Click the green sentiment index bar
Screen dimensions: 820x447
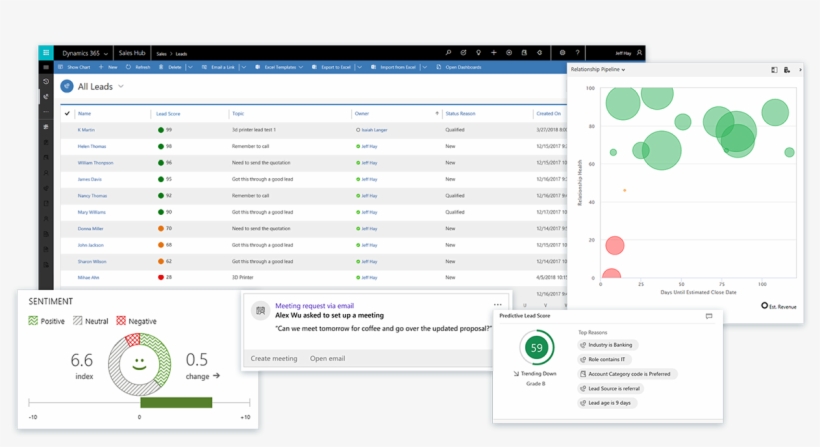click(176, 403)
